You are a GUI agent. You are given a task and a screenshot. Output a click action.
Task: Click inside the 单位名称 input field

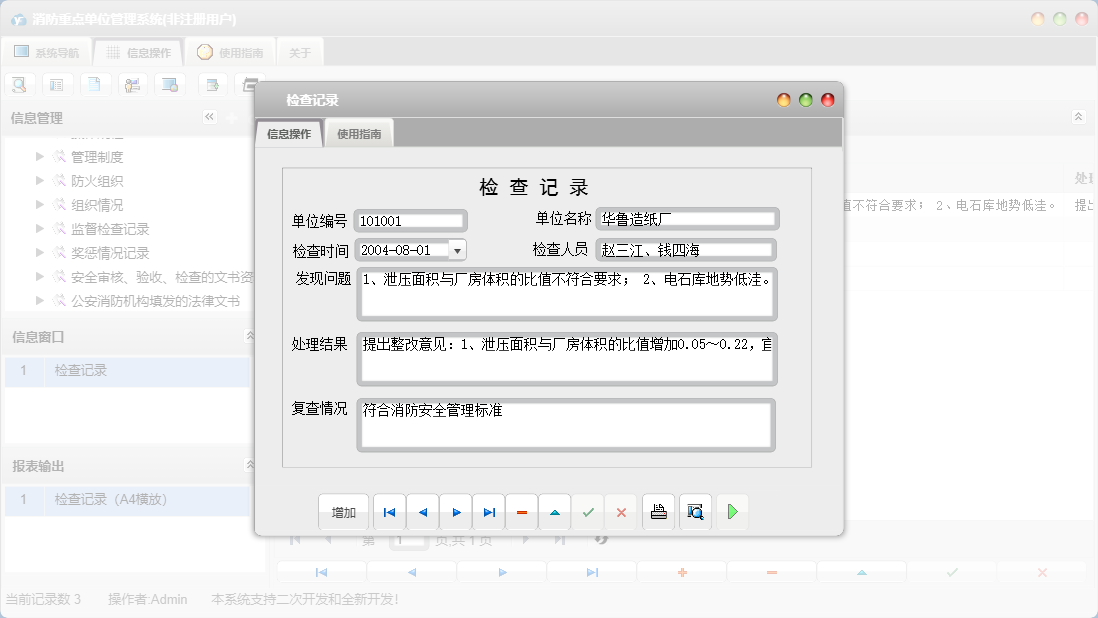[x=688, y=218]
